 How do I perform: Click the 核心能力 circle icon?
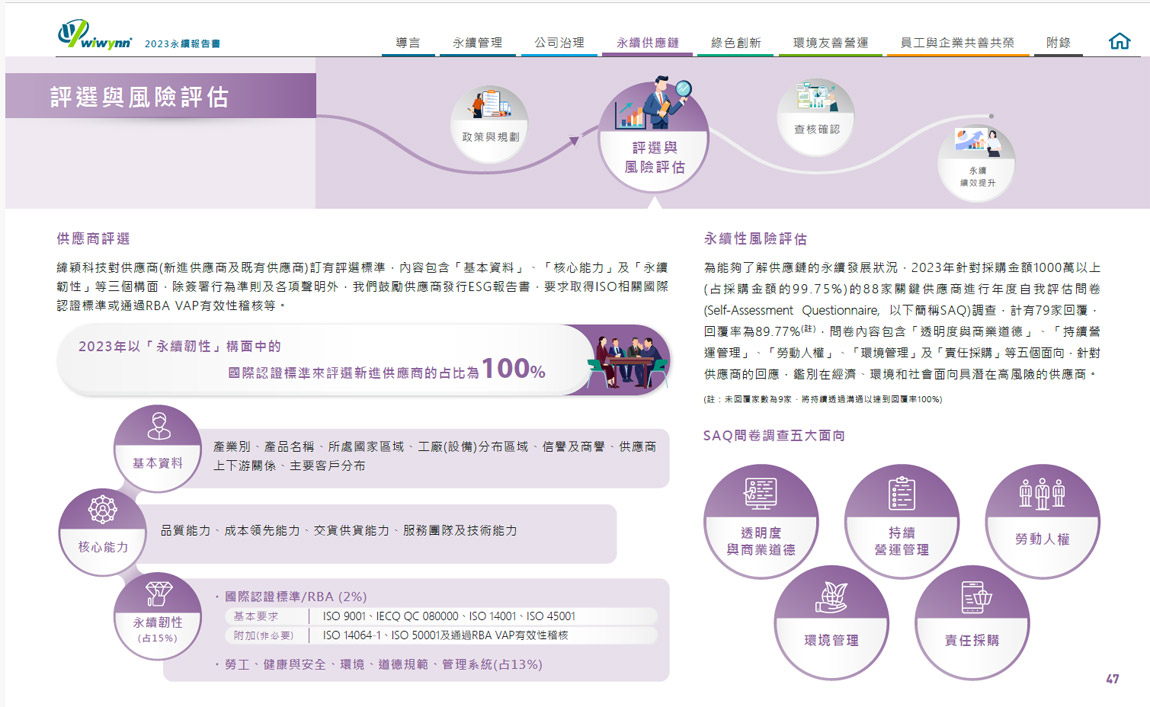tap(103, 509)
